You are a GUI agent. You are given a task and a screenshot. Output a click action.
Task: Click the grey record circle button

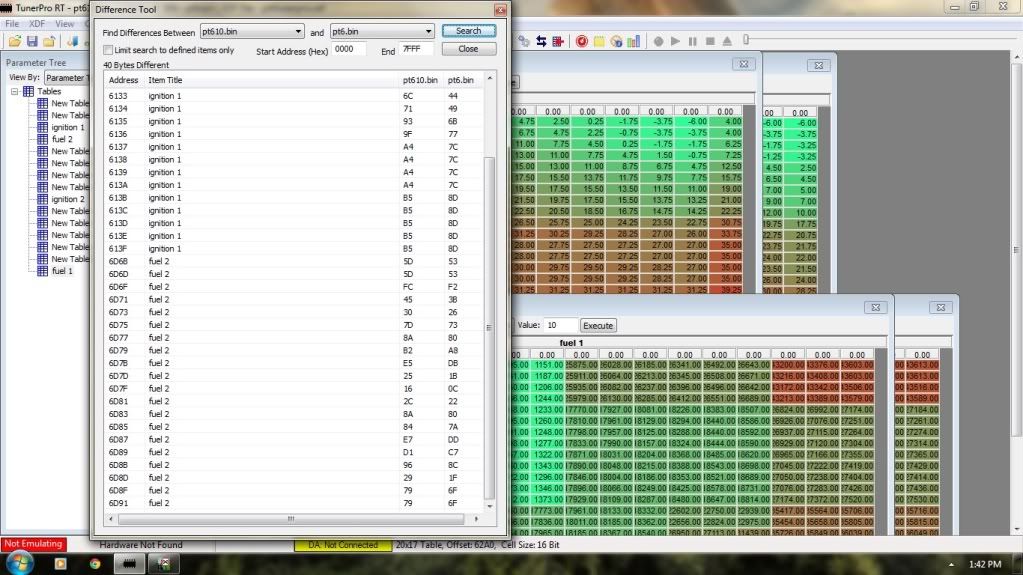tap(658, 41)
